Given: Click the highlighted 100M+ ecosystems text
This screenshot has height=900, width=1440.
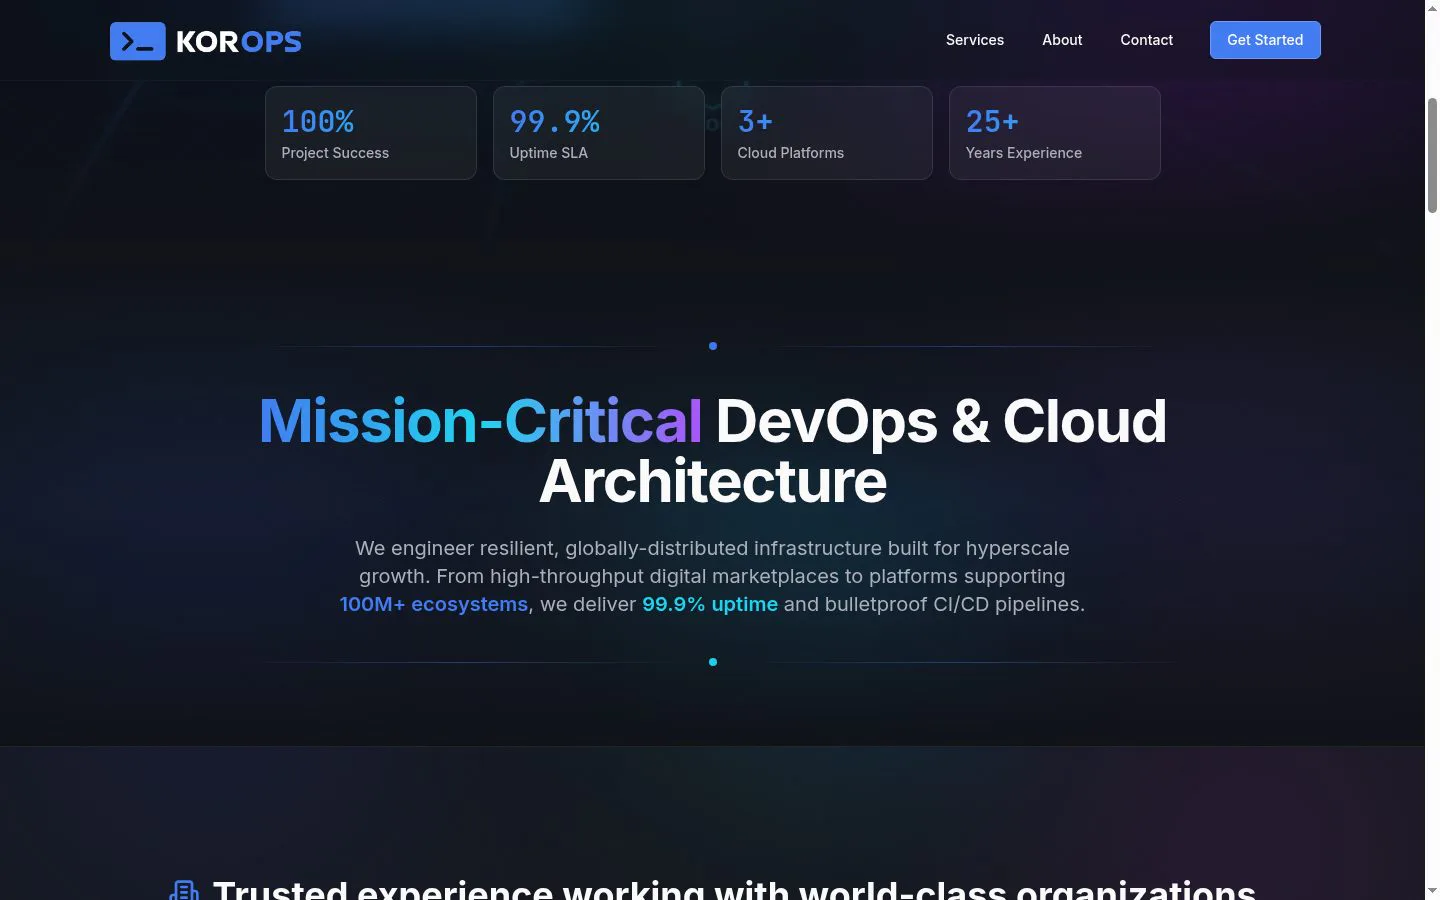Looking at the screenshot, I should pos(434,604).
